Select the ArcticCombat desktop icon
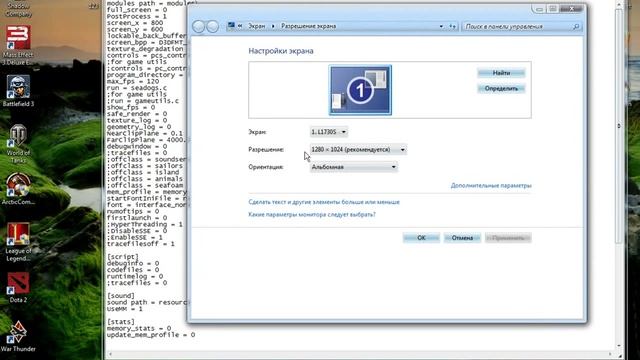This screenshot has width=640, height=360. point(18,189)
